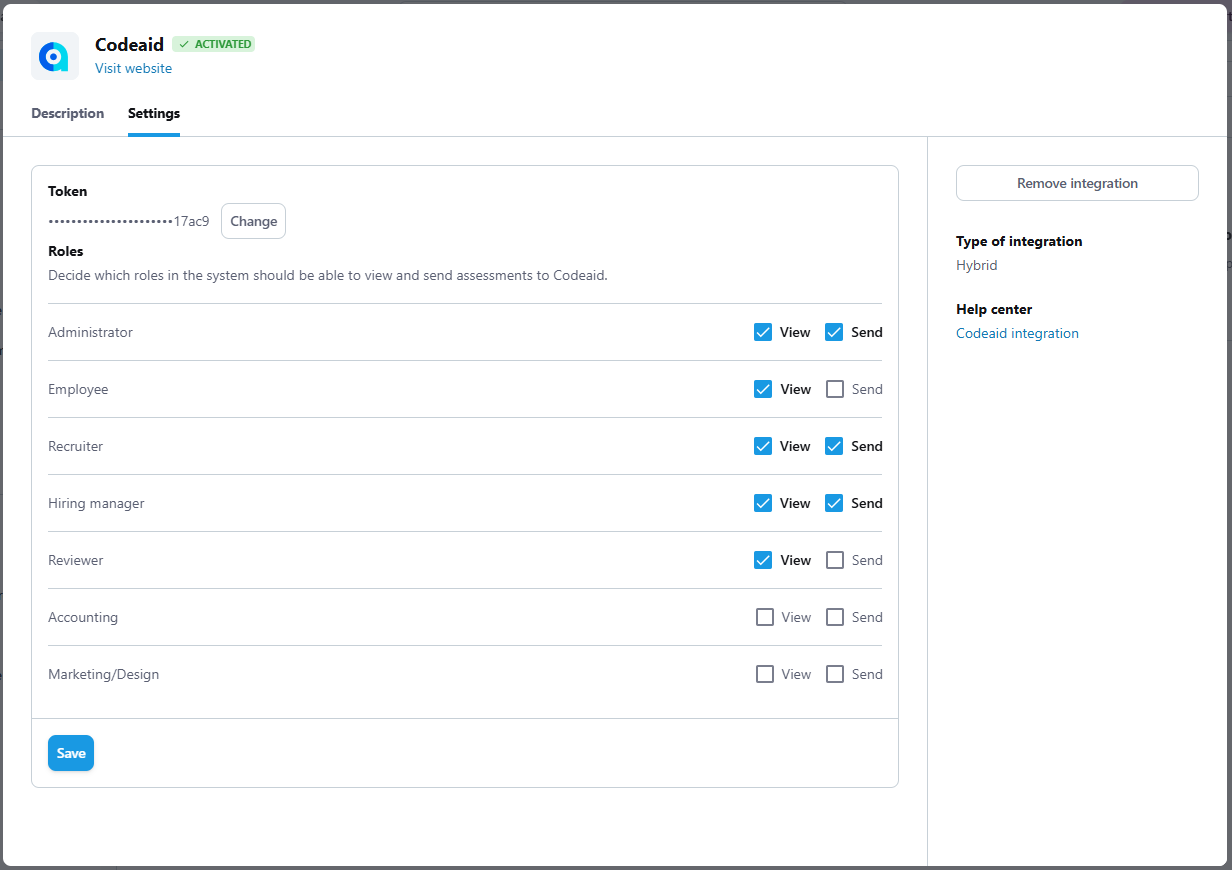Uncheck View for Employee role
This screenshot has height=870, width=1232.
(763, 389)
